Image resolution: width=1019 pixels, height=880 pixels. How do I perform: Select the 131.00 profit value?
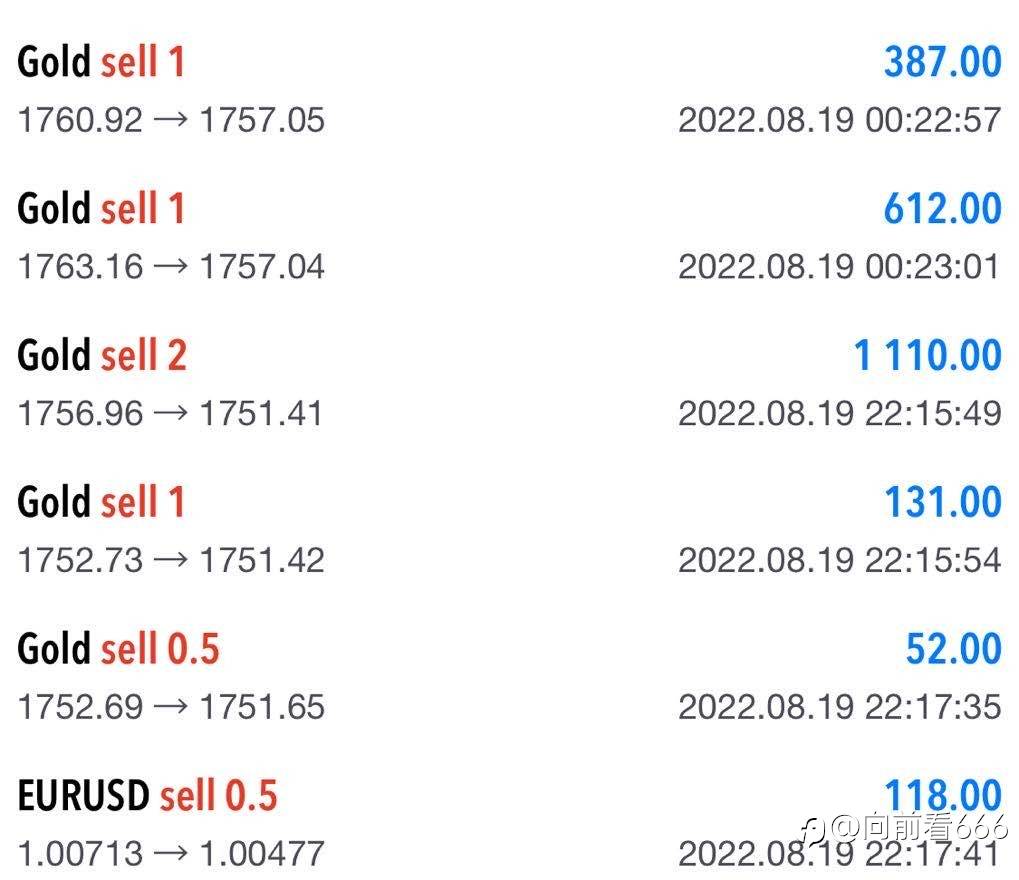[x=943, y=502]
